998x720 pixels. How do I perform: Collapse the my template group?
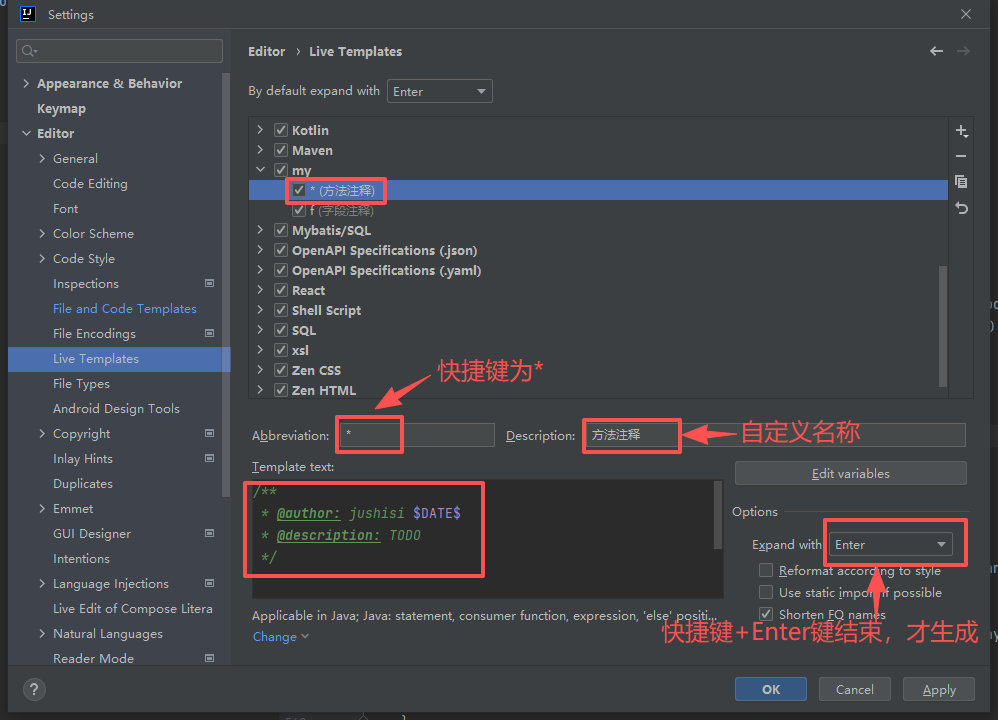click(x=260, y=170)
